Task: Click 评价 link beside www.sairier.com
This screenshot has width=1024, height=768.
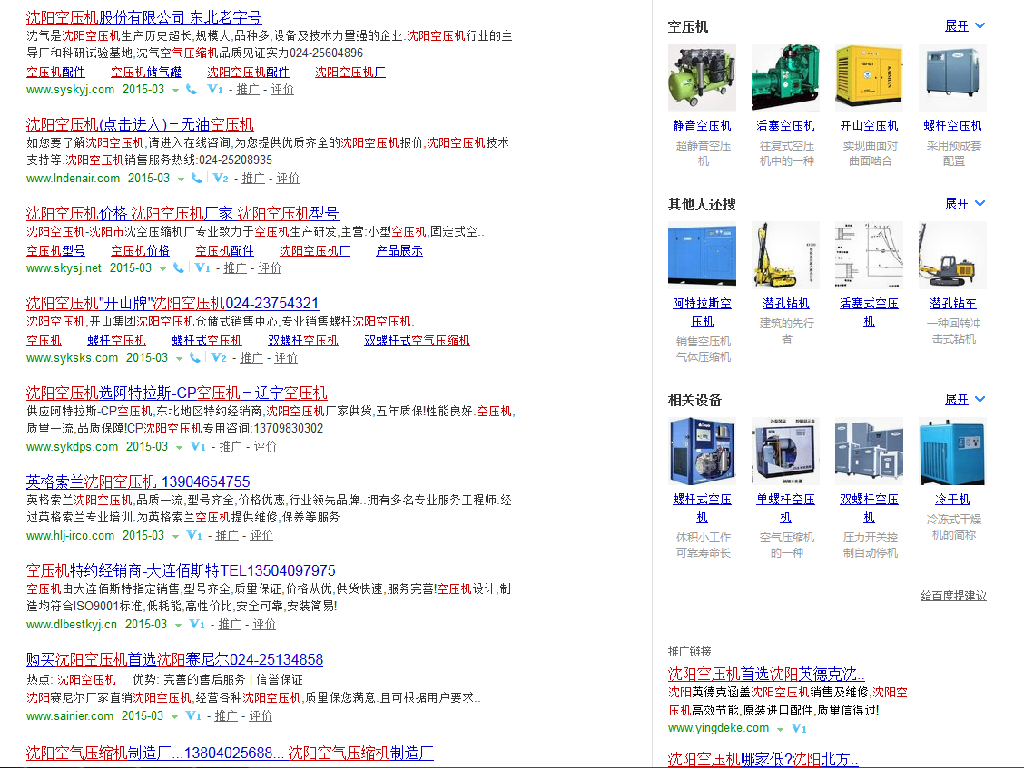Action: tap(260, 716)
